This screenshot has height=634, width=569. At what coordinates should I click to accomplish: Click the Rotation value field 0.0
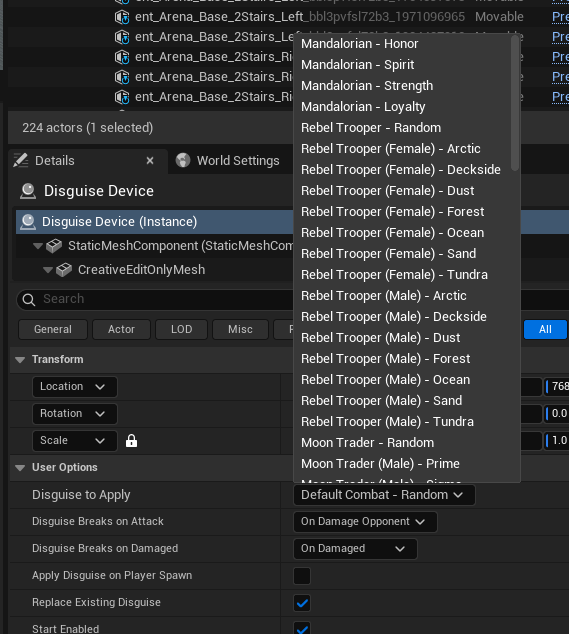(x=556, y=414)
